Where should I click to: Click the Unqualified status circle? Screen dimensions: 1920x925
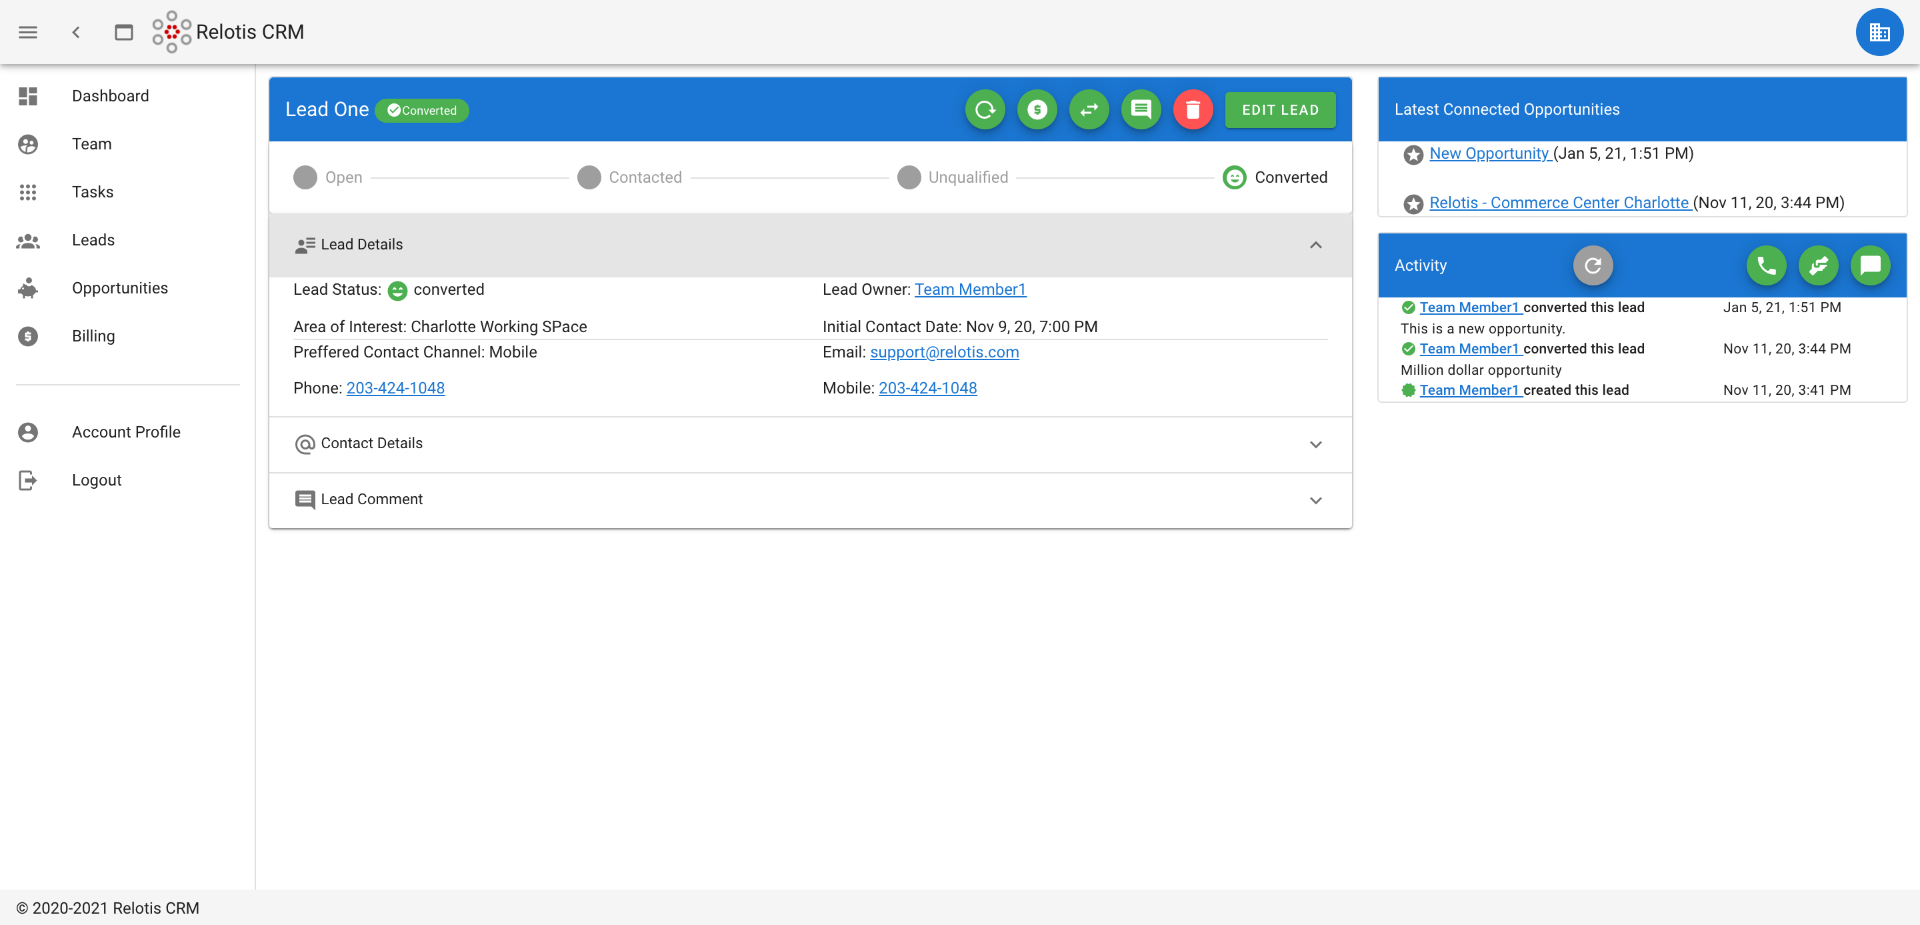coord(909,177)
